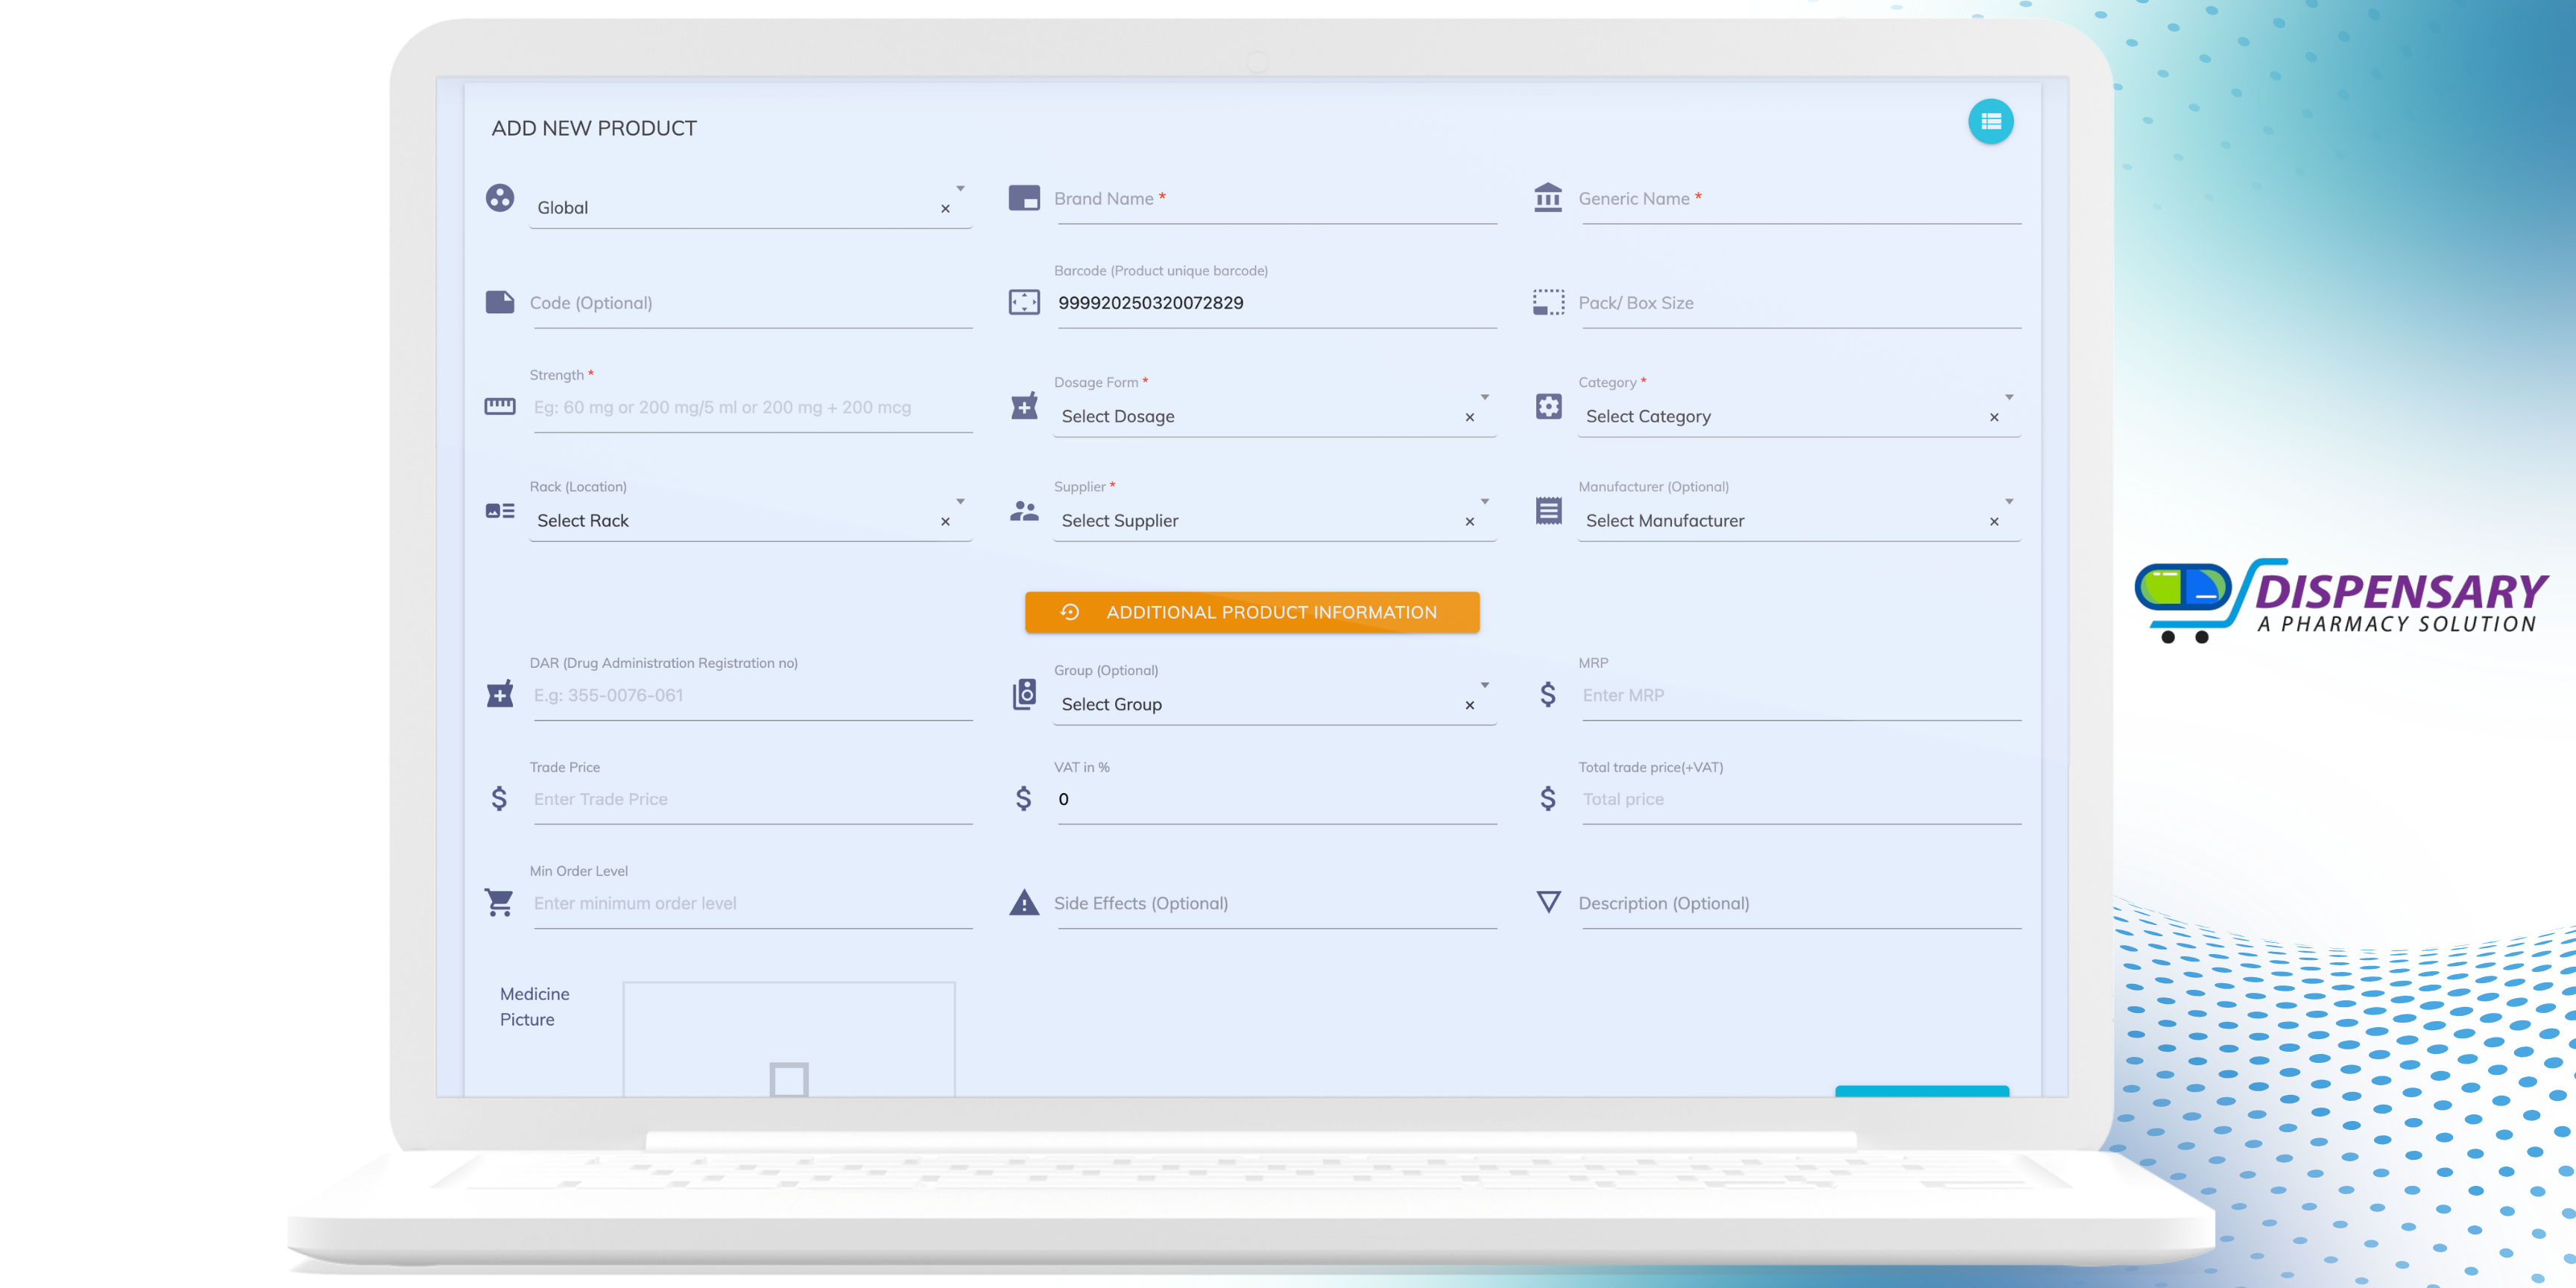Click the Strength ruler icon

499,406
